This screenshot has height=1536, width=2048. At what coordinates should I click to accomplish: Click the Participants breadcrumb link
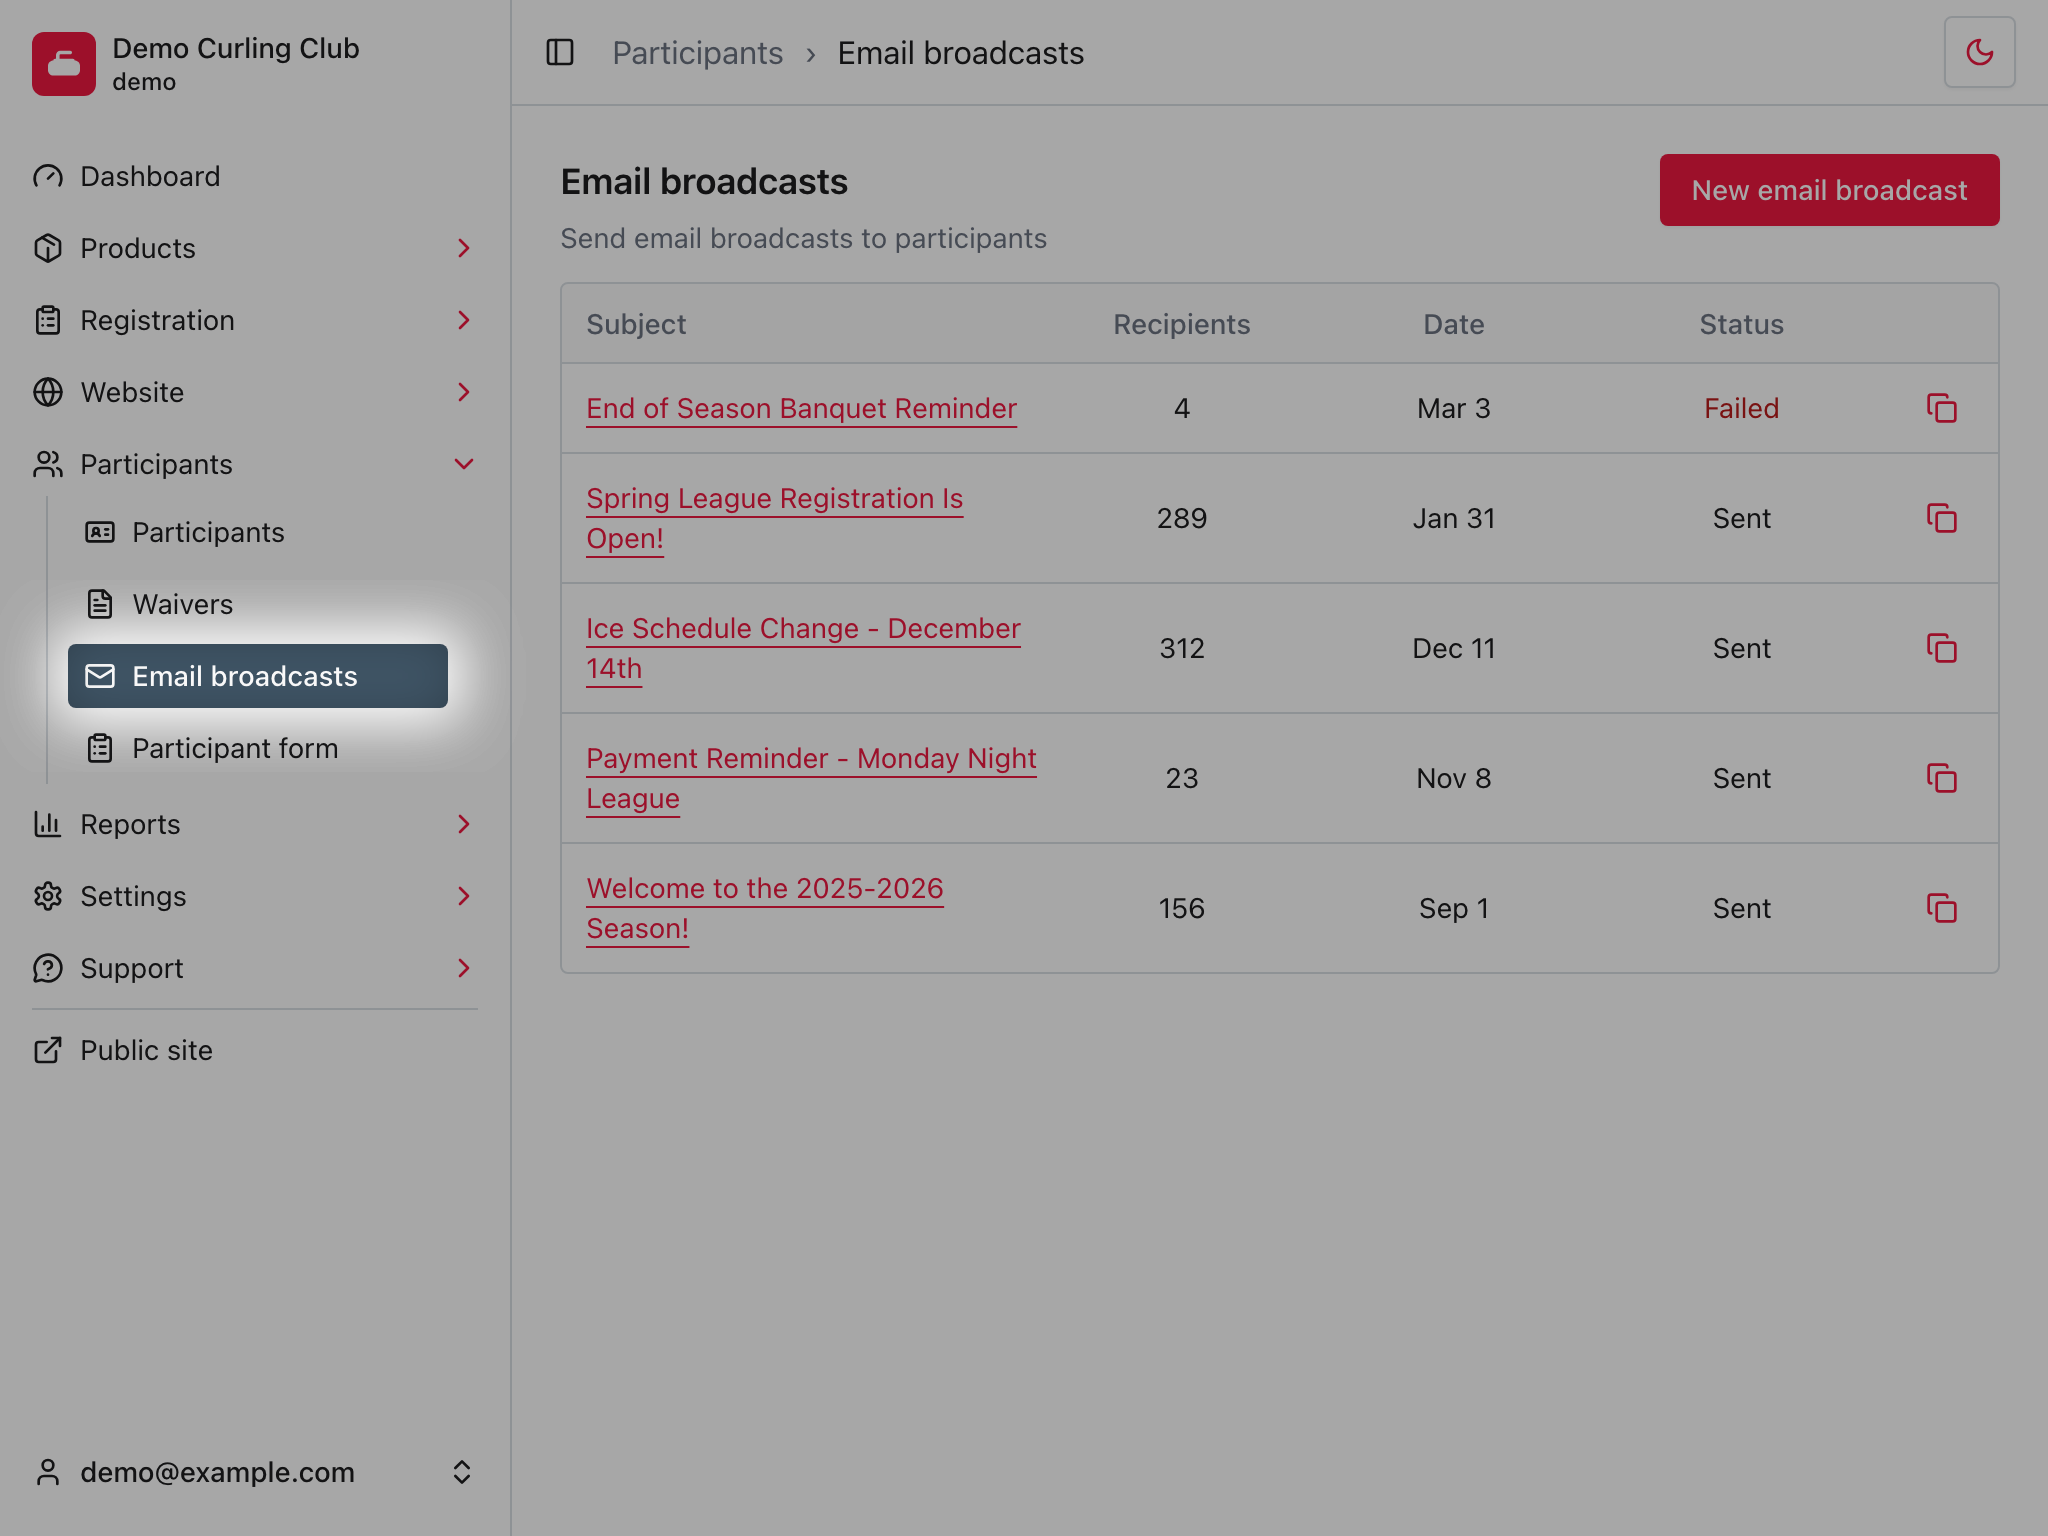tap(697, 53)
